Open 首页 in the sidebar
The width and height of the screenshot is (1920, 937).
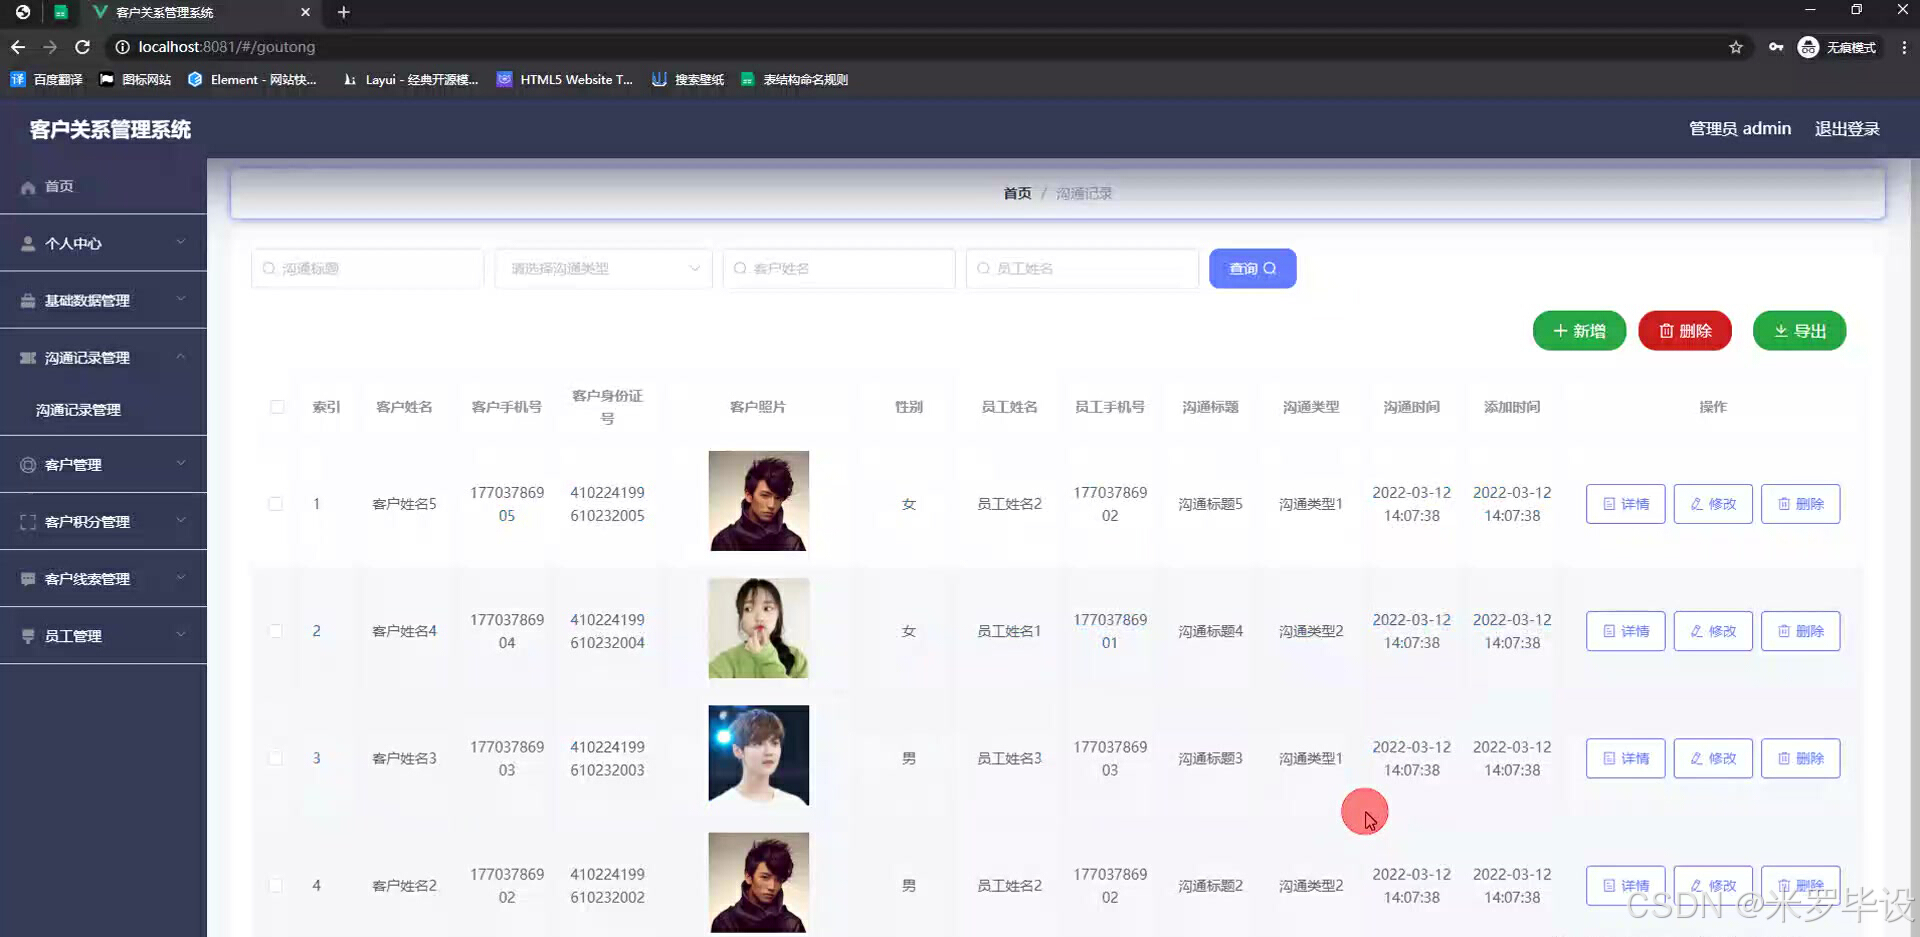[103, 186]
